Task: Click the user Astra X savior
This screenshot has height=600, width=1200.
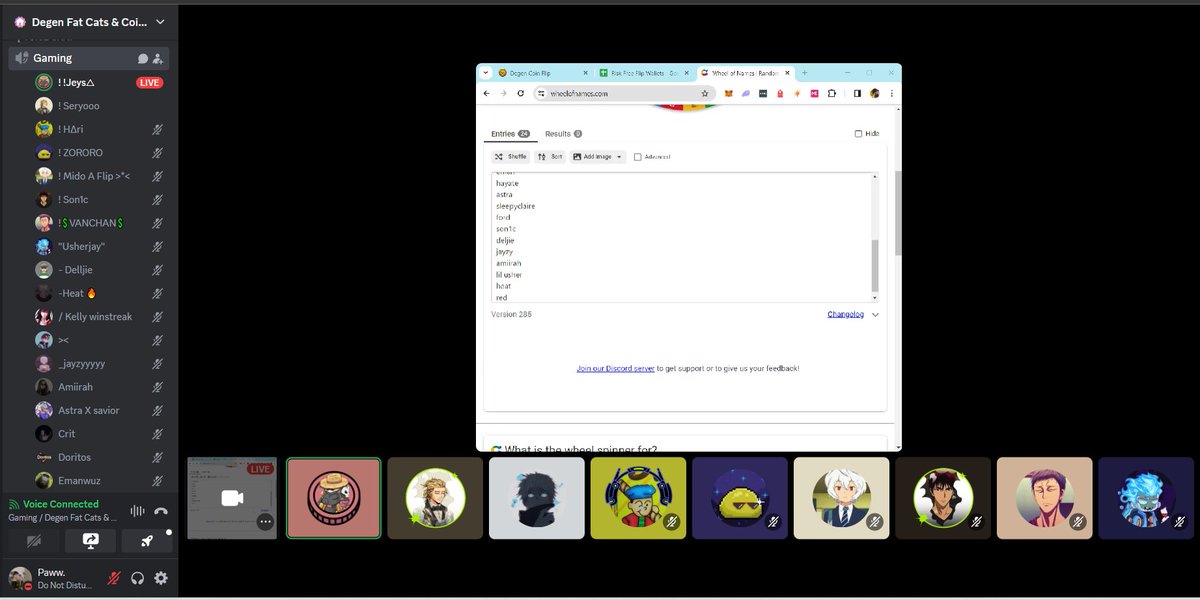Action: coord(90,410)
